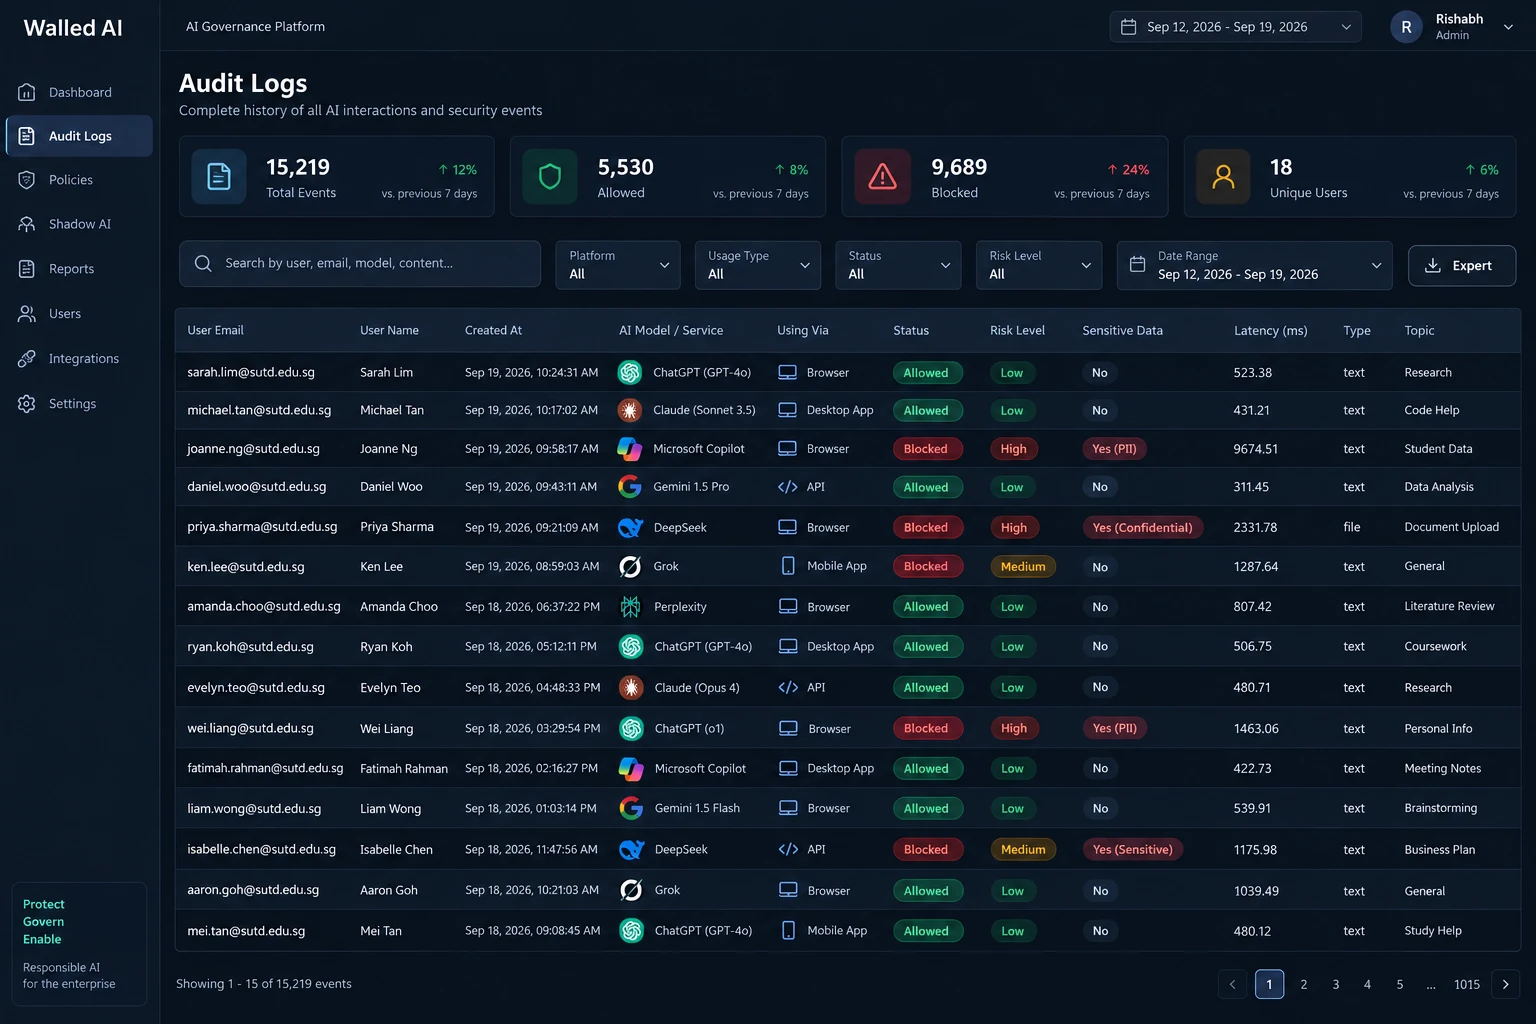This screenshot has width=1536, height=1024.
Task: Go to the next page of events
Action: [x=1506, y=985]
